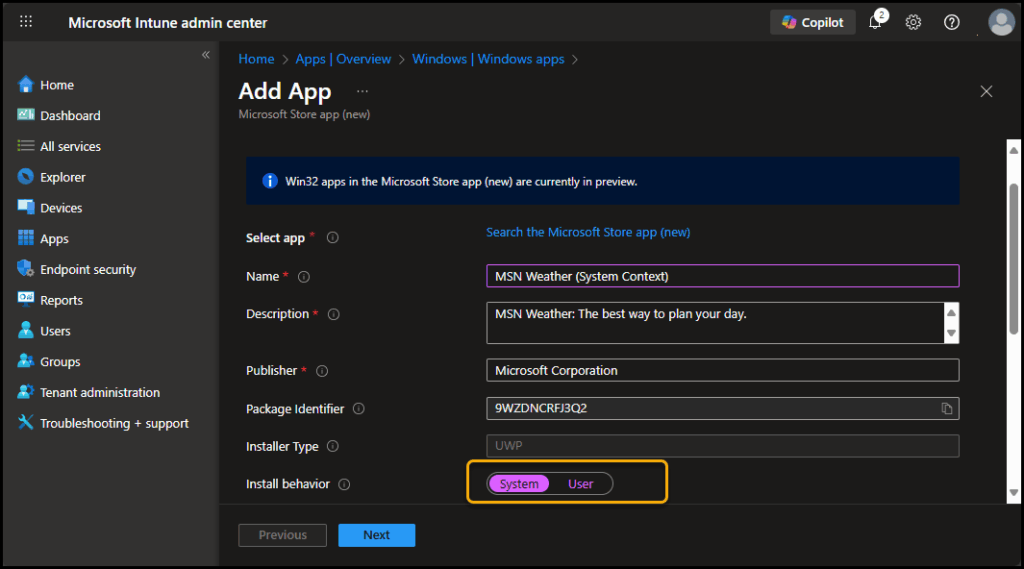Set install behavior to System
This screenshot has height=569, width=1024.
tap(519, 484)
